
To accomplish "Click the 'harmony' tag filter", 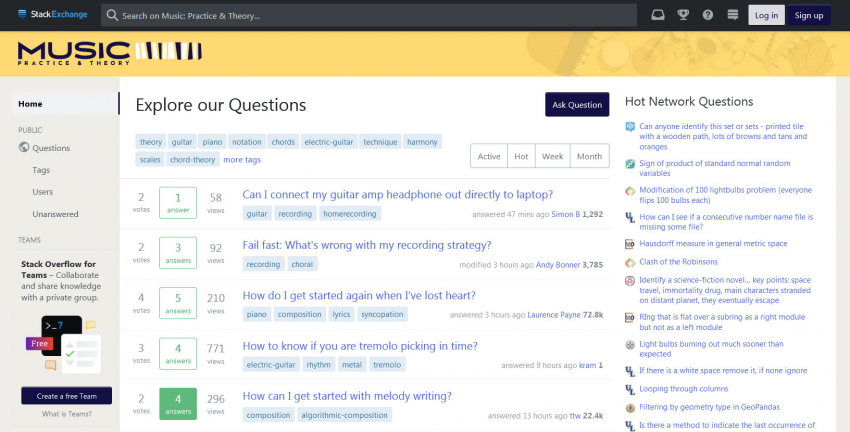I will click(x=422, y=142).
